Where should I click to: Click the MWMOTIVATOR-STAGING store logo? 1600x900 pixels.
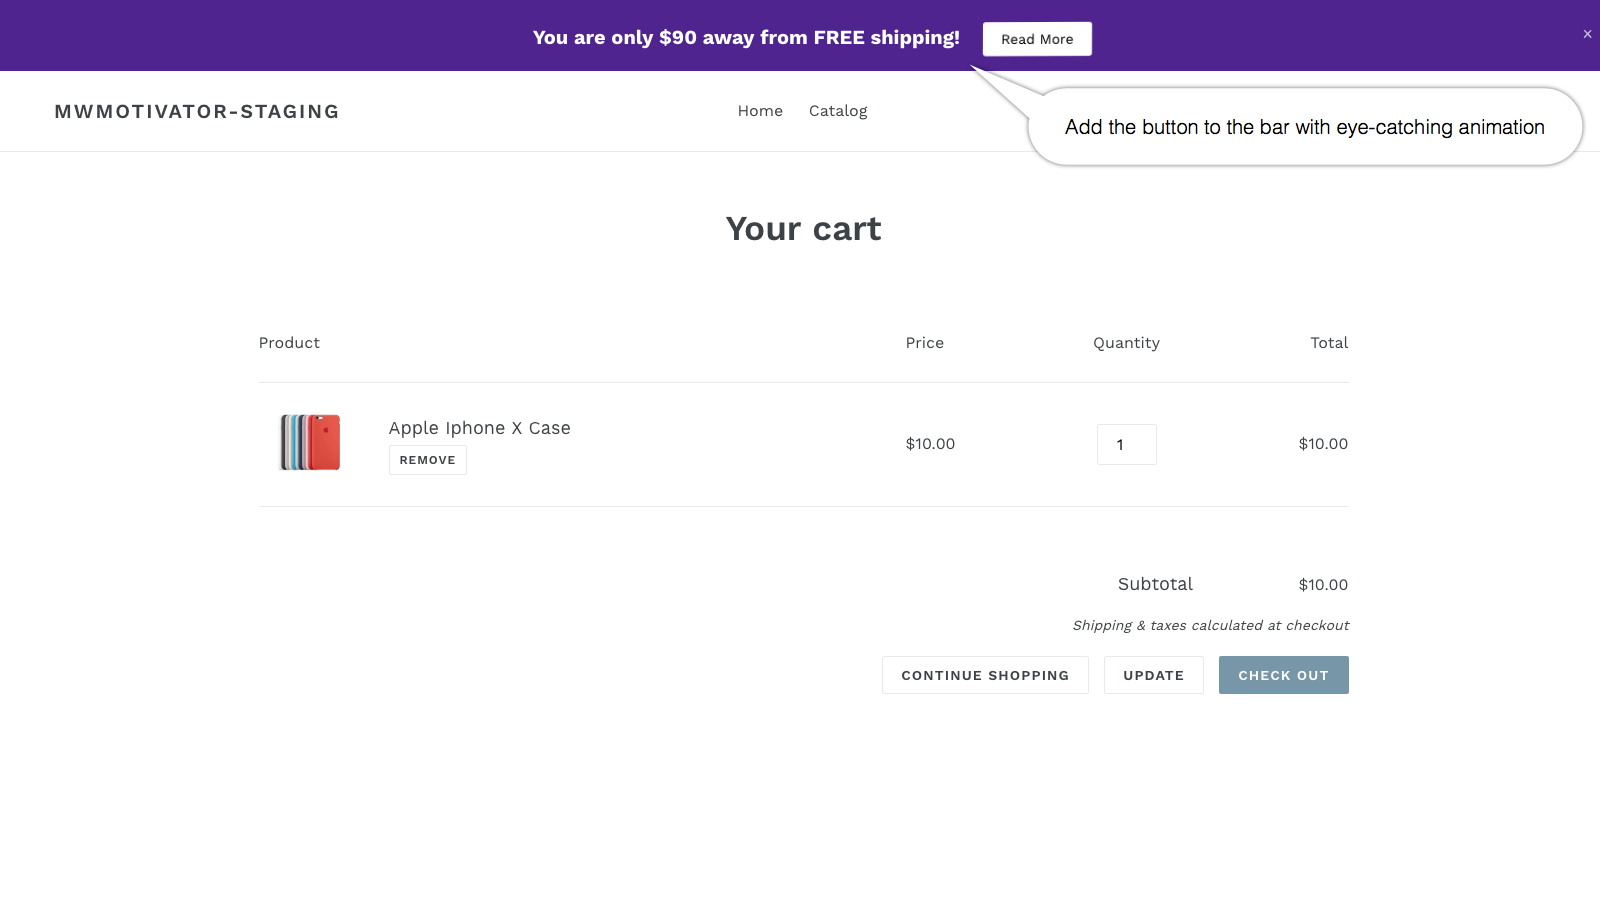[197, 111]
